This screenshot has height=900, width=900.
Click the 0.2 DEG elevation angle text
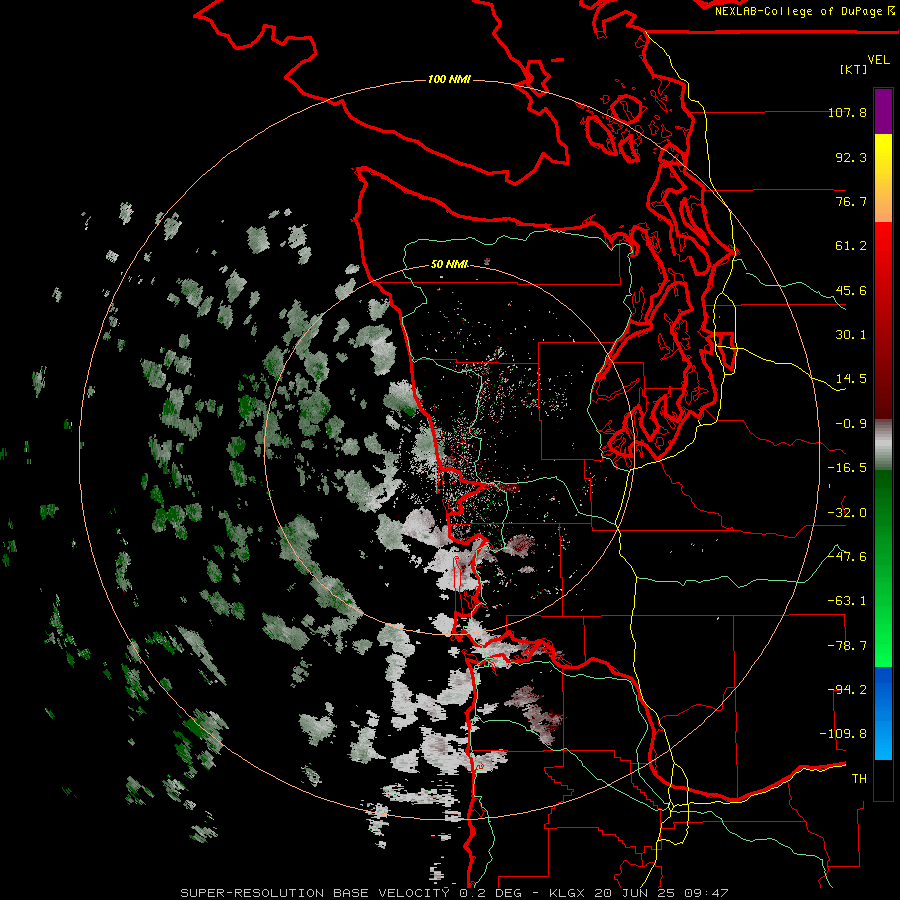click(490, 893)
